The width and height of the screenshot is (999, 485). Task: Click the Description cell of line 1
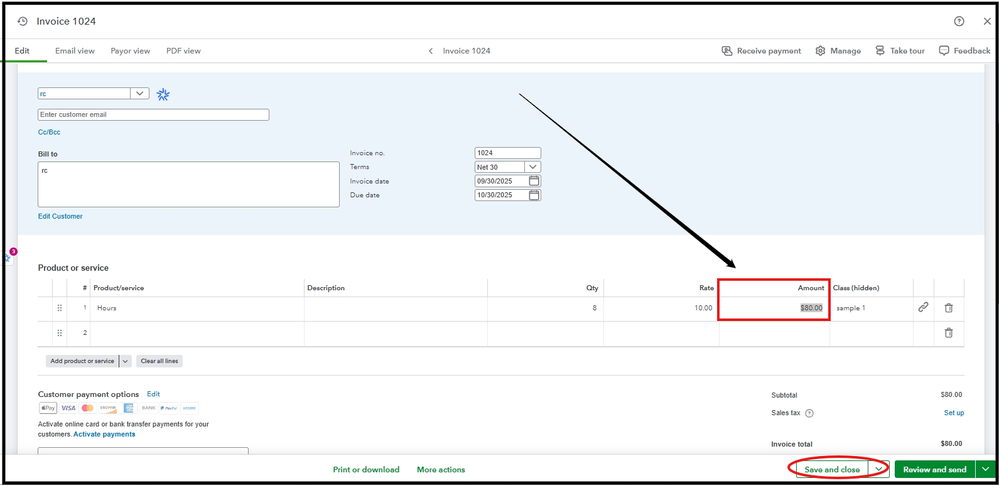tap(396, 308)
